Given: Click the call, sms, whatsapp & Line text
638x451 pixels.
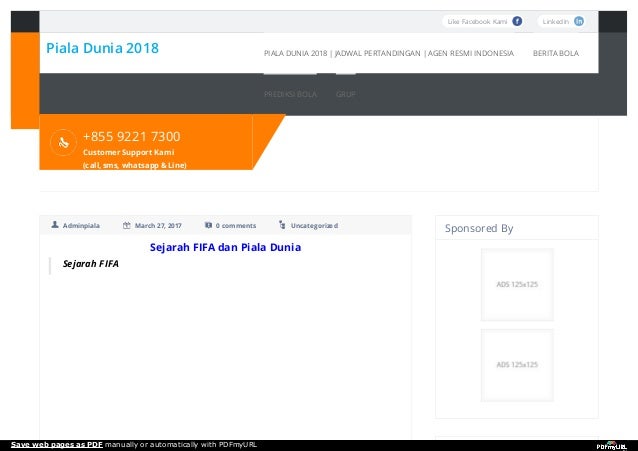Looking at the screenshot, I should 135,165.
